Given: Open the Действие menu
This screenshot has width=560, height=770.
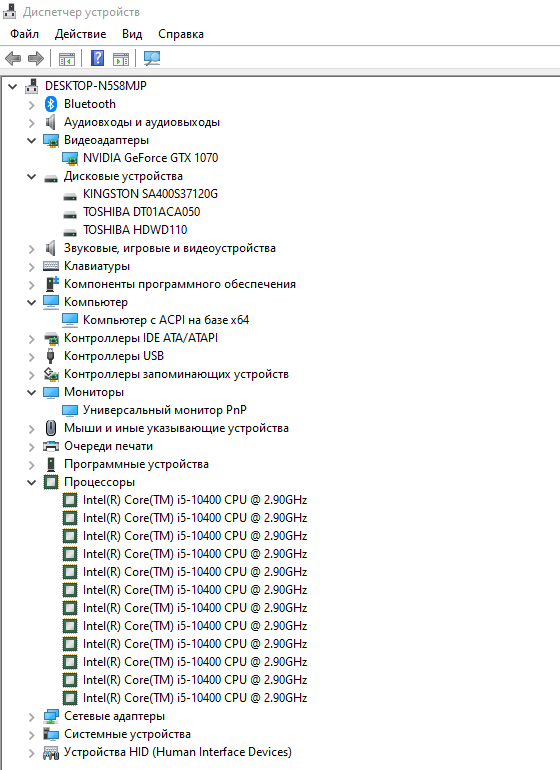Looking at the screenshot, I should [x=81, y=34].
